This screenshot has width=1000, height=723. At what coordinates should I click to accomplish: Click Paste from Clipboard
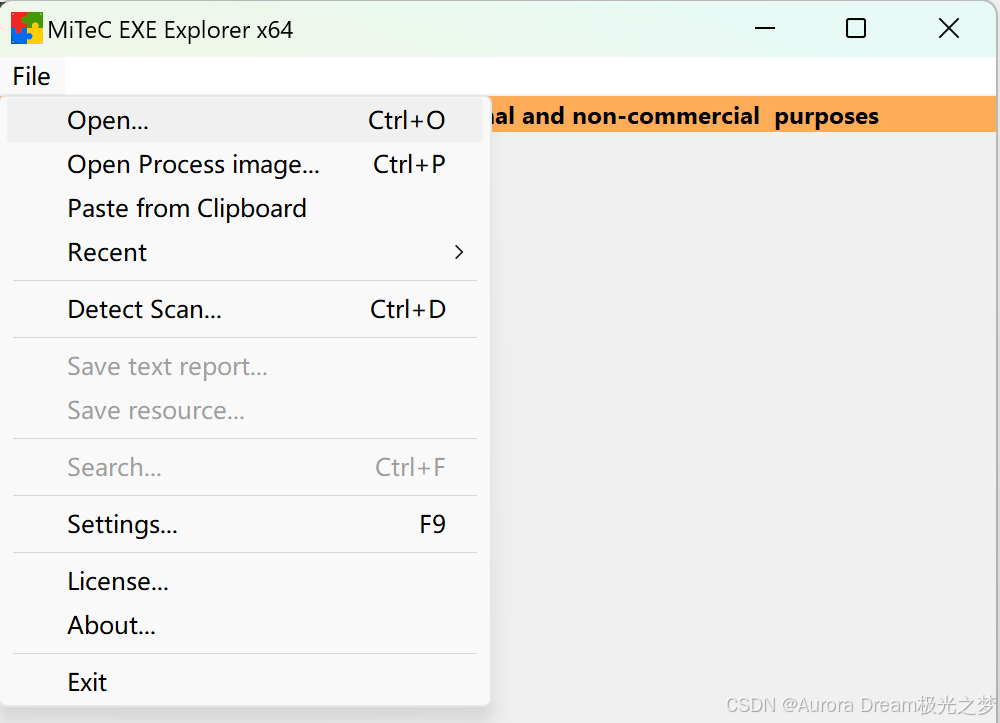(x=245, y=208)
